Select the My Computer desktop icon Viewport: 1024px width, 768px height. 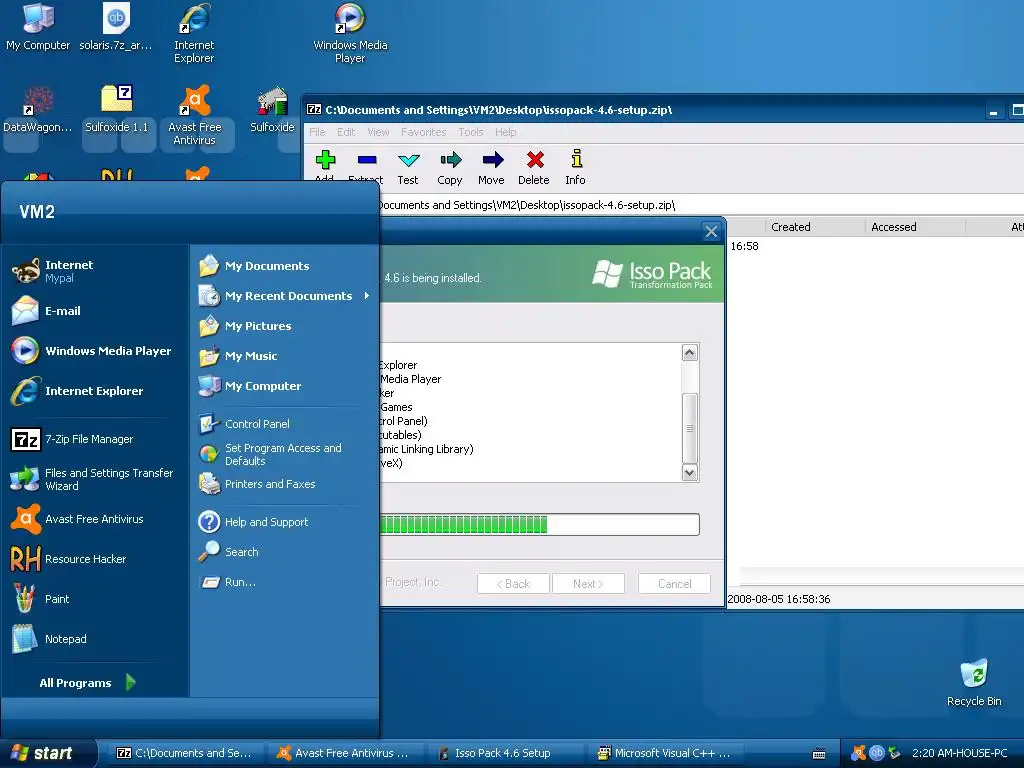click(38, 27)
